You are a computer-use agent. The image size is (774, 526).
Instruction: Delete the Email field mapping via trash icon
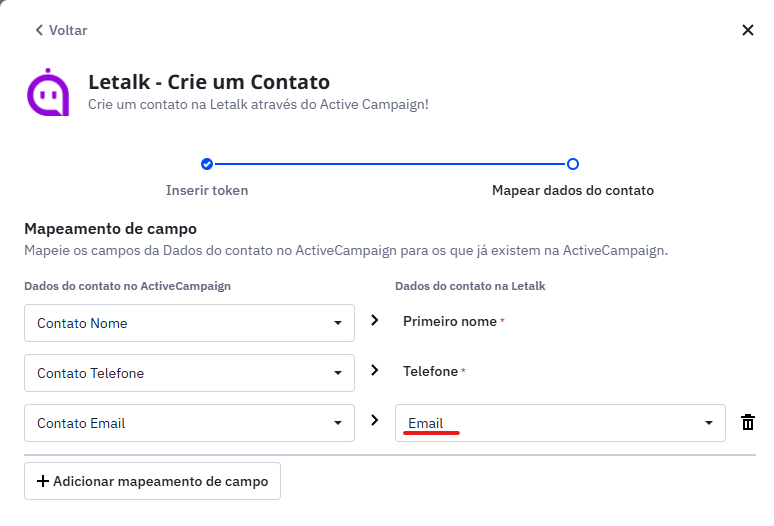click(x=747, y=422)
